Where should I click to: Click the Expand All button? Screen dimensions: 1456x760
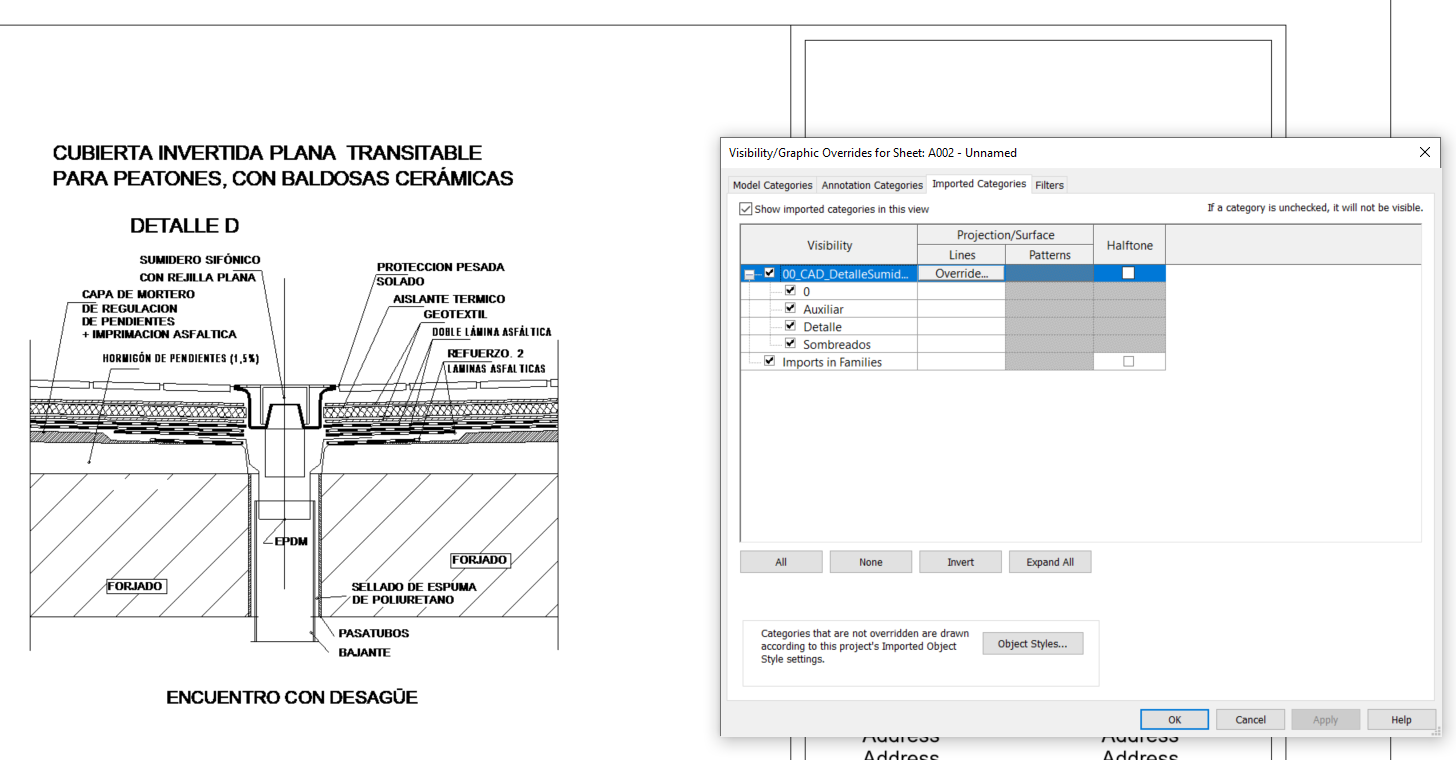pyautogui.click(x=1050, y=562)
